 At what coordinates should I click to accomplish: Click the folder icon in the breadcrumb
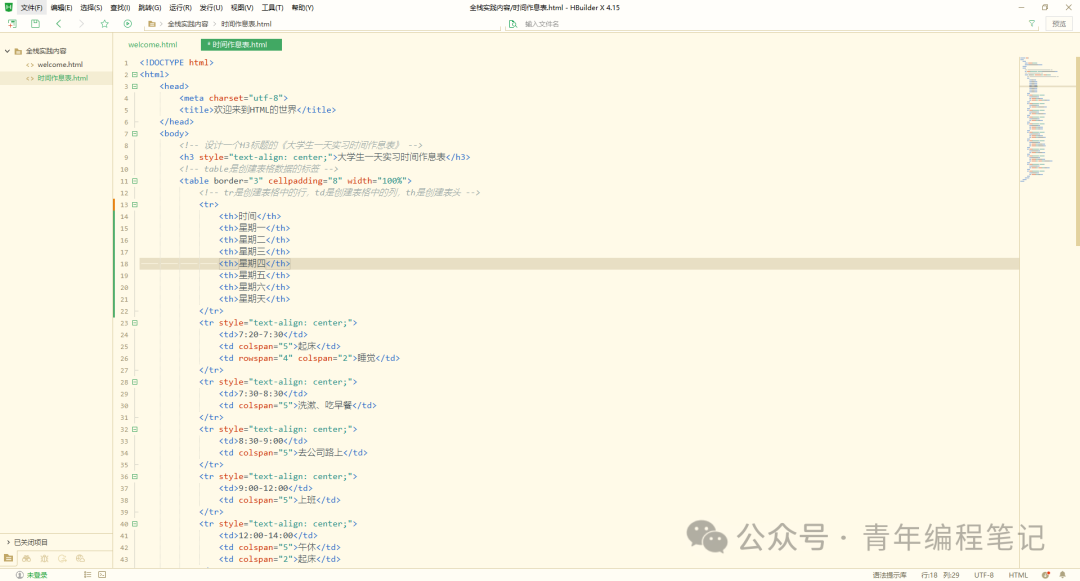(x=152, y=23)
